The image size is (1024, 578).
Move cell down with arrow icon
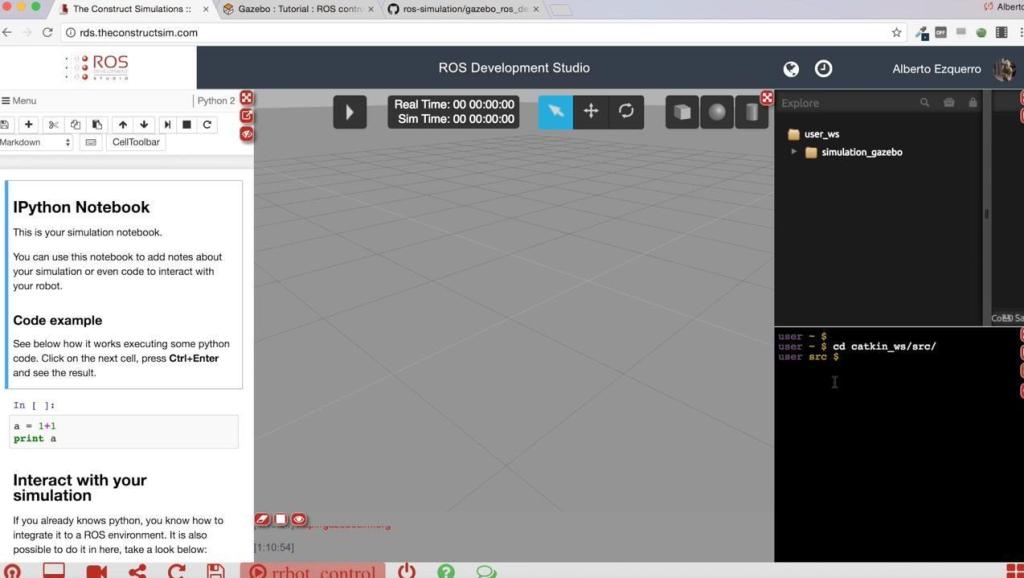point(144,124)
